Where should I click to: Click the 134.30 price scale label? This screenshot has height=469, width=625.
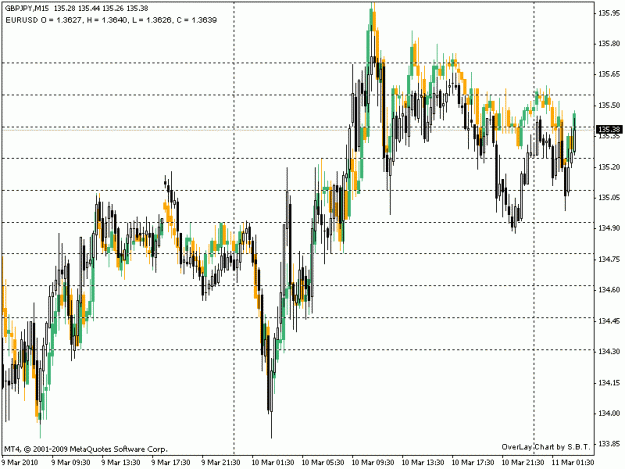click(609, 352)
